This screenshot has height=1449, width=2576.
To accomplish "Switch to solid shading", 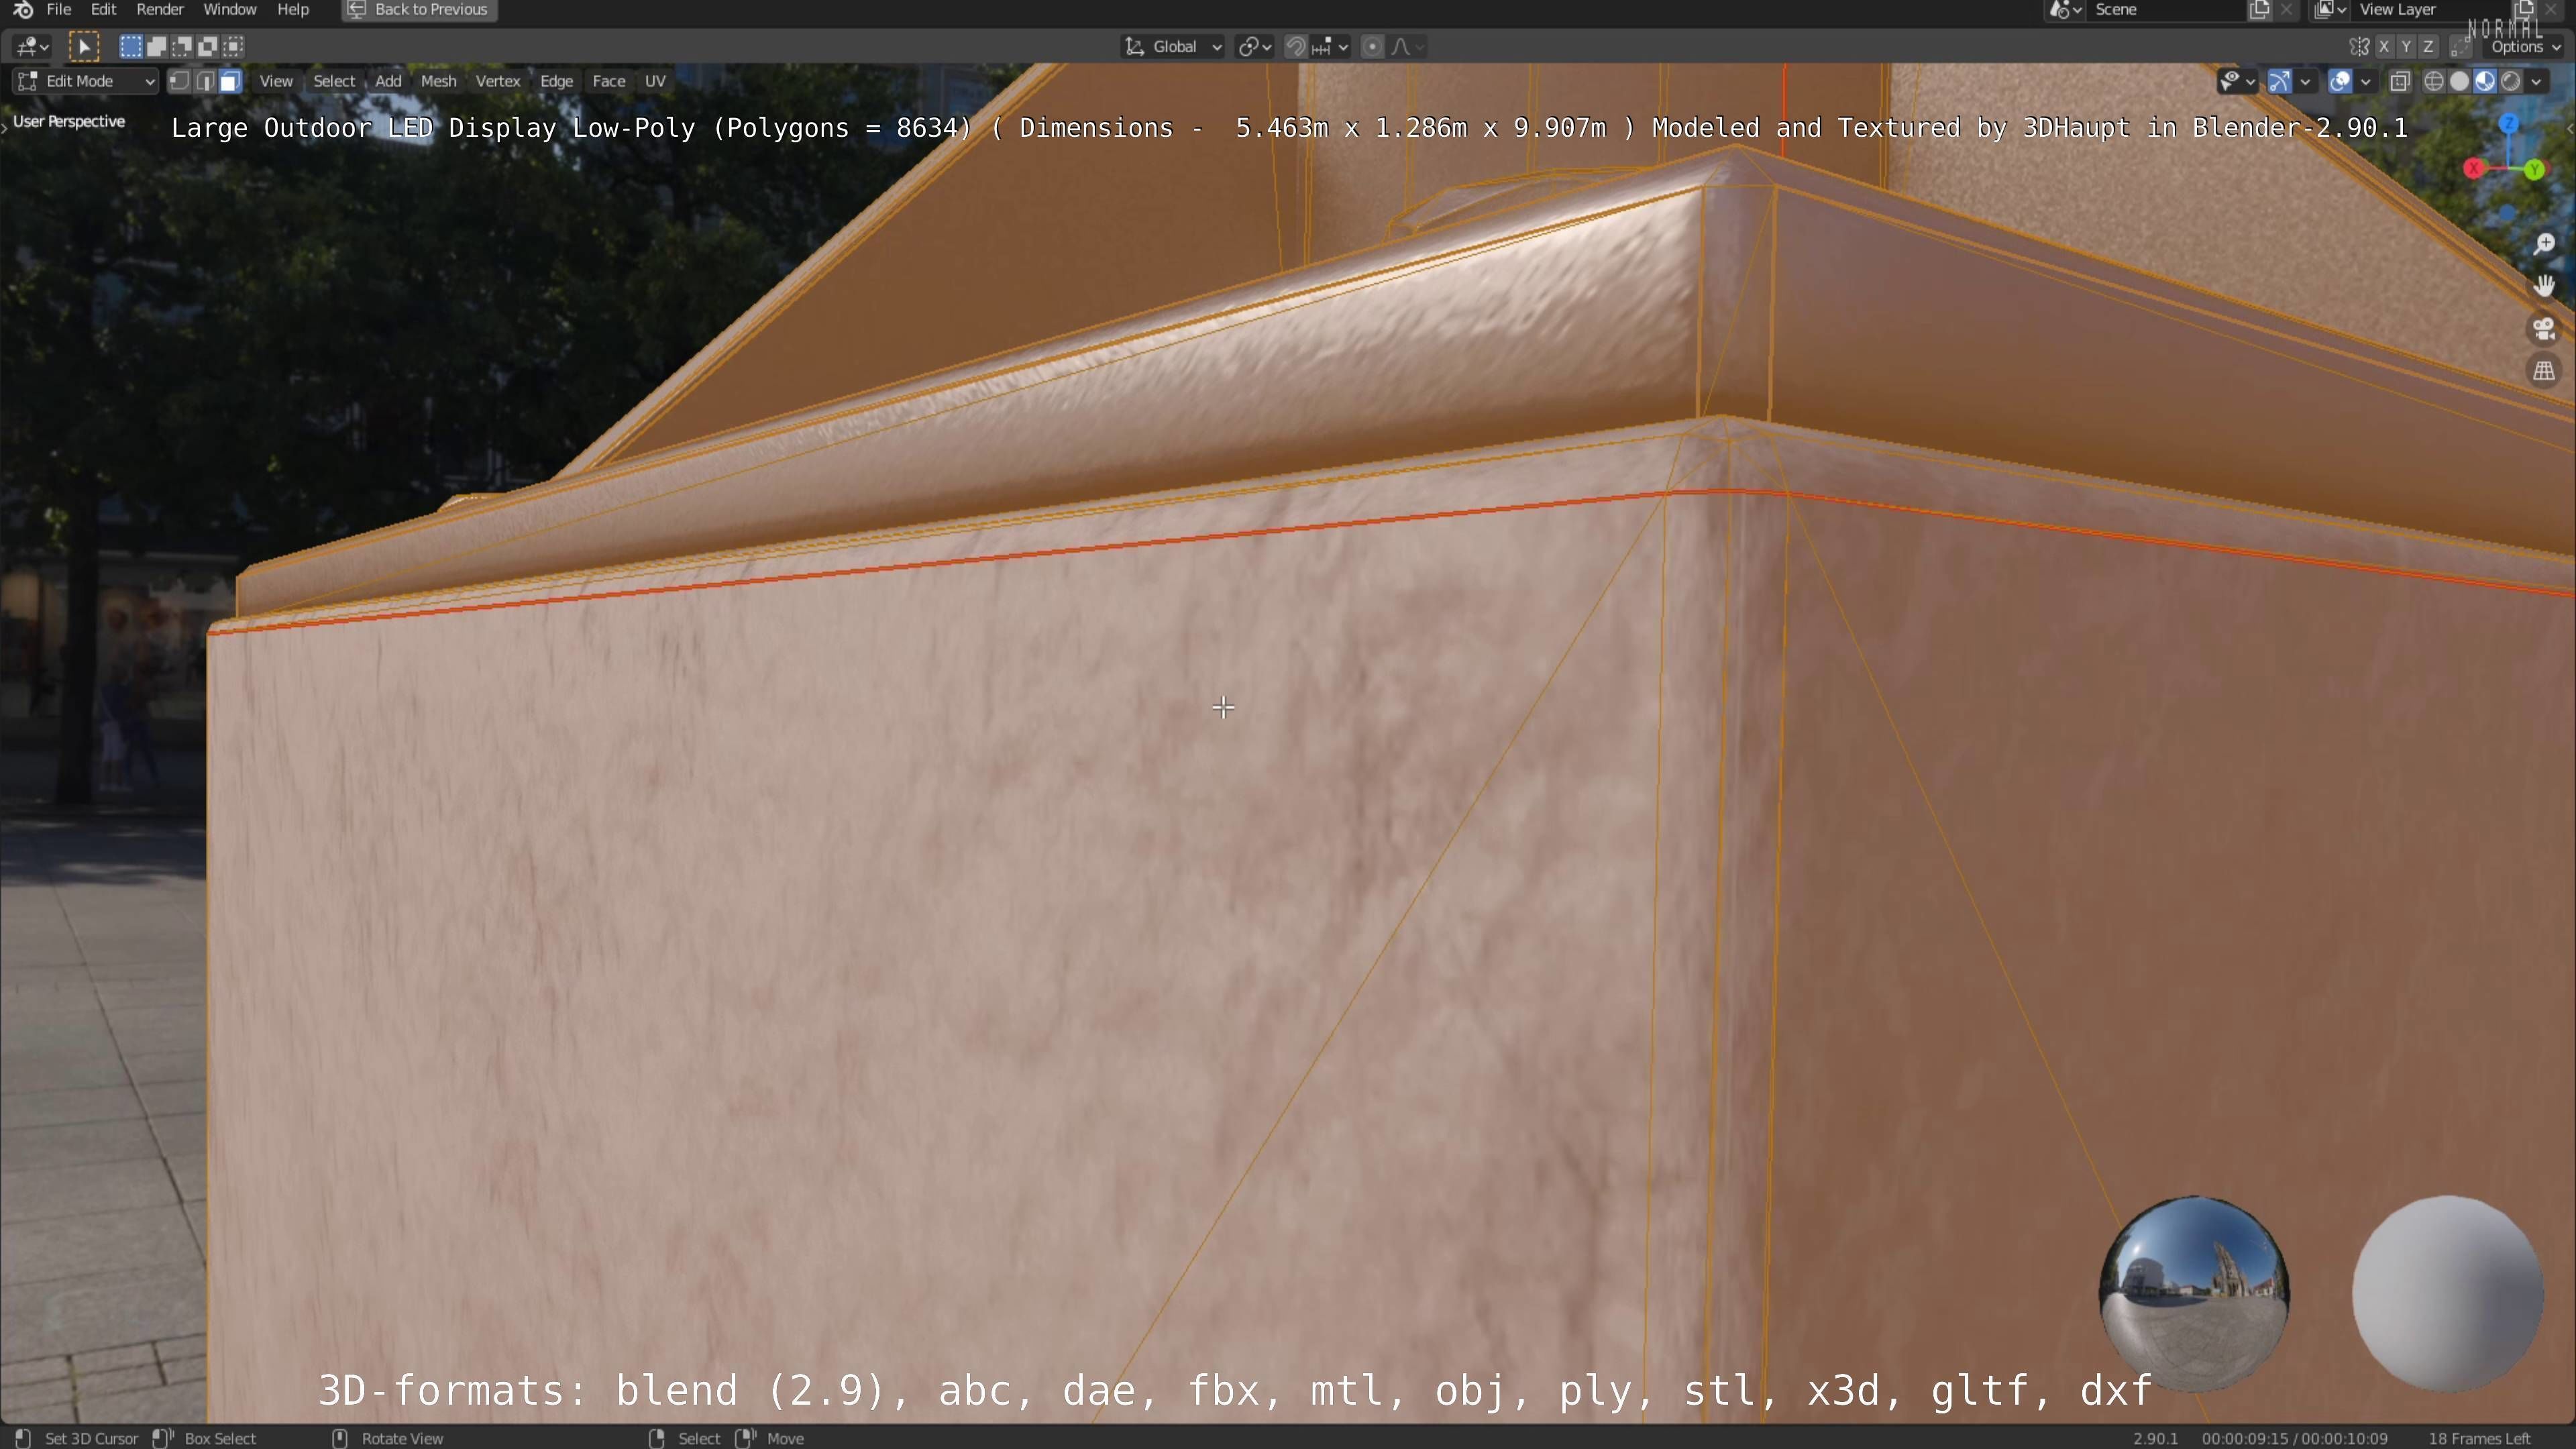I will point(2459,82).
